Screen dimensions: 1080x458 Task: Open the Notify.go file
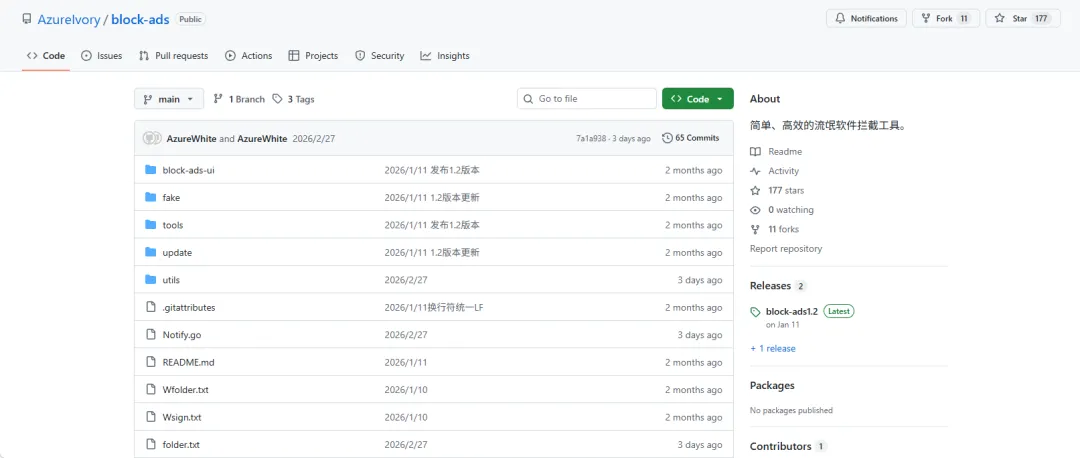(182, 335)
